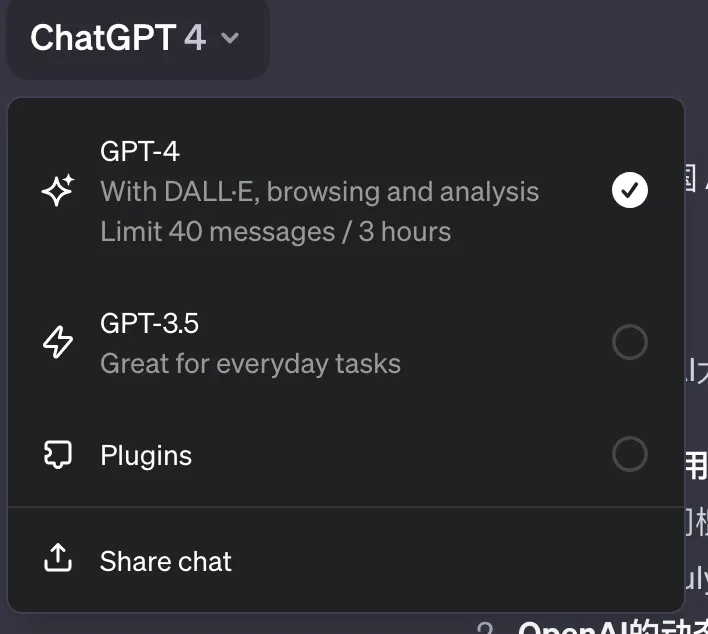Click the Share chat upload icon
This screenshot has height=634, width=708.
(58, 558)
